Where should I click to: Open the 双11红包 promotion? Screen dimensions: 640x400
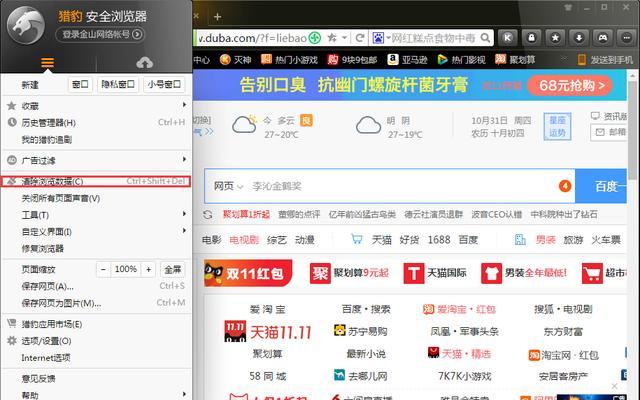[248, 273]
